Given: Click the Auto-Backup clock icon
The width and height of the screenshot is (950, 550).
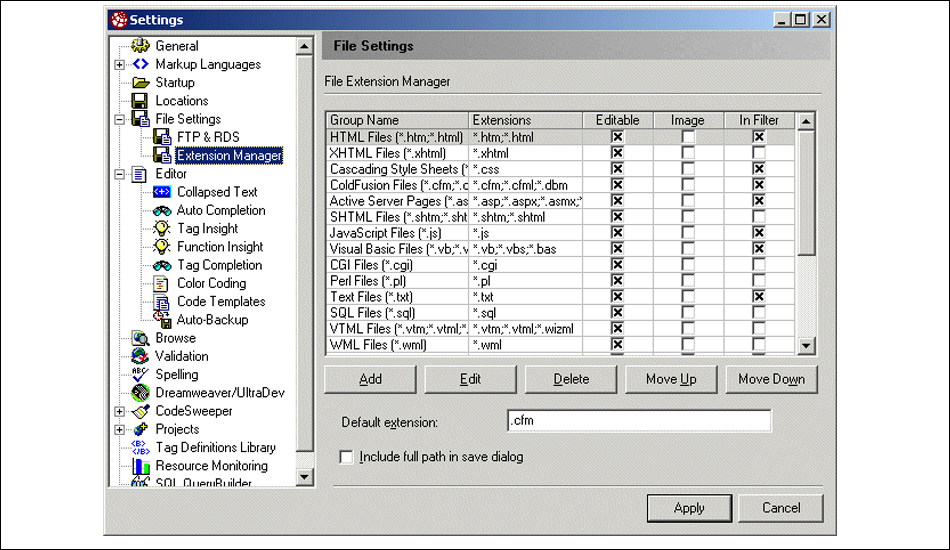Looking at the screenshot, I should pos(162,319).
